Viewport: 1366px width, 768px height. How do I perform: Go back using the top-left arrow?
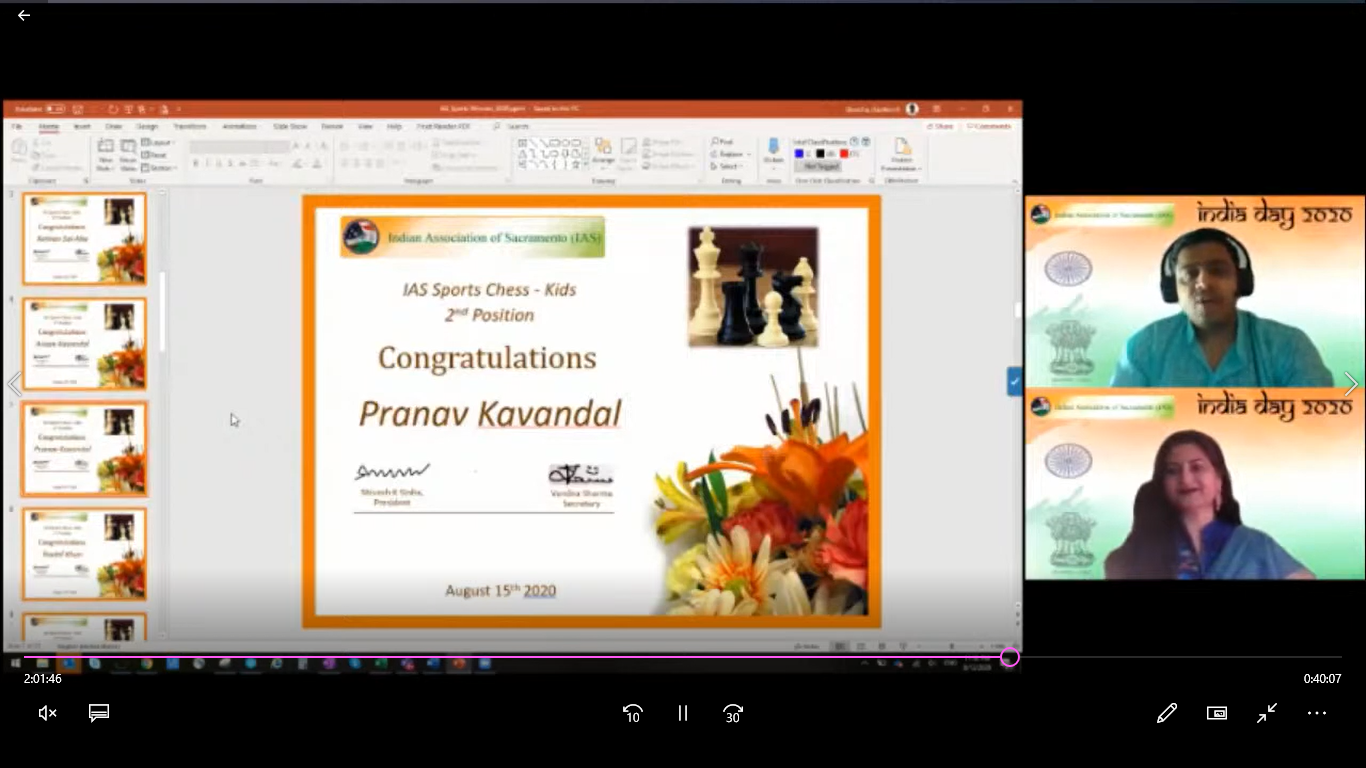pyautogui.click(x=24, y=15)
